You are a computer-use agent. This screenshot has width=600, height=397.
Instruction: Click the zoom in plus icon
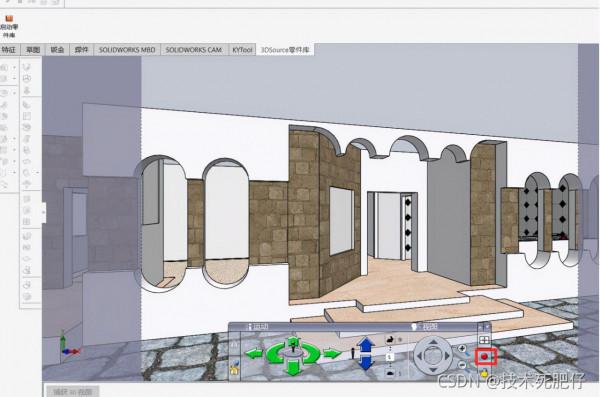(x=462, y=348)
